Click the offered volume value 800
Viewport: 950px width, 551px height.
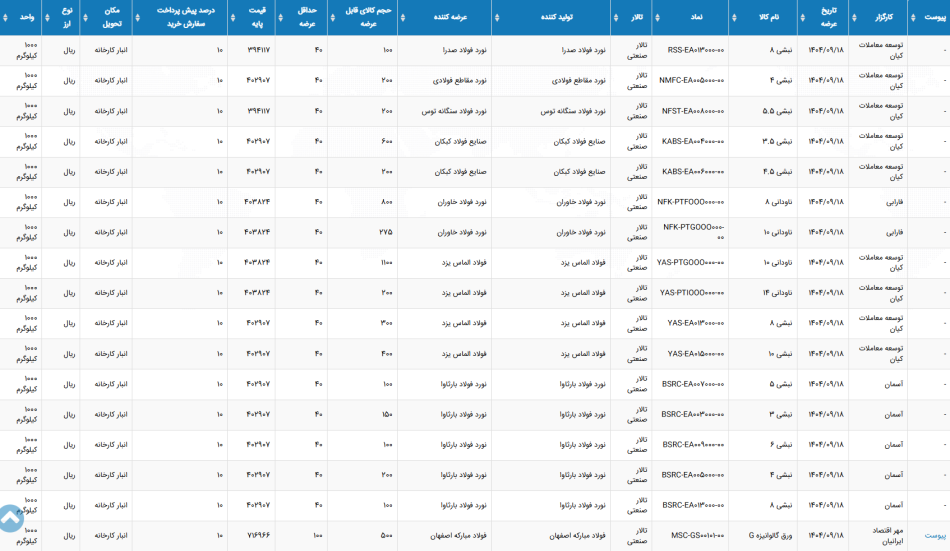tap(387, 202)
